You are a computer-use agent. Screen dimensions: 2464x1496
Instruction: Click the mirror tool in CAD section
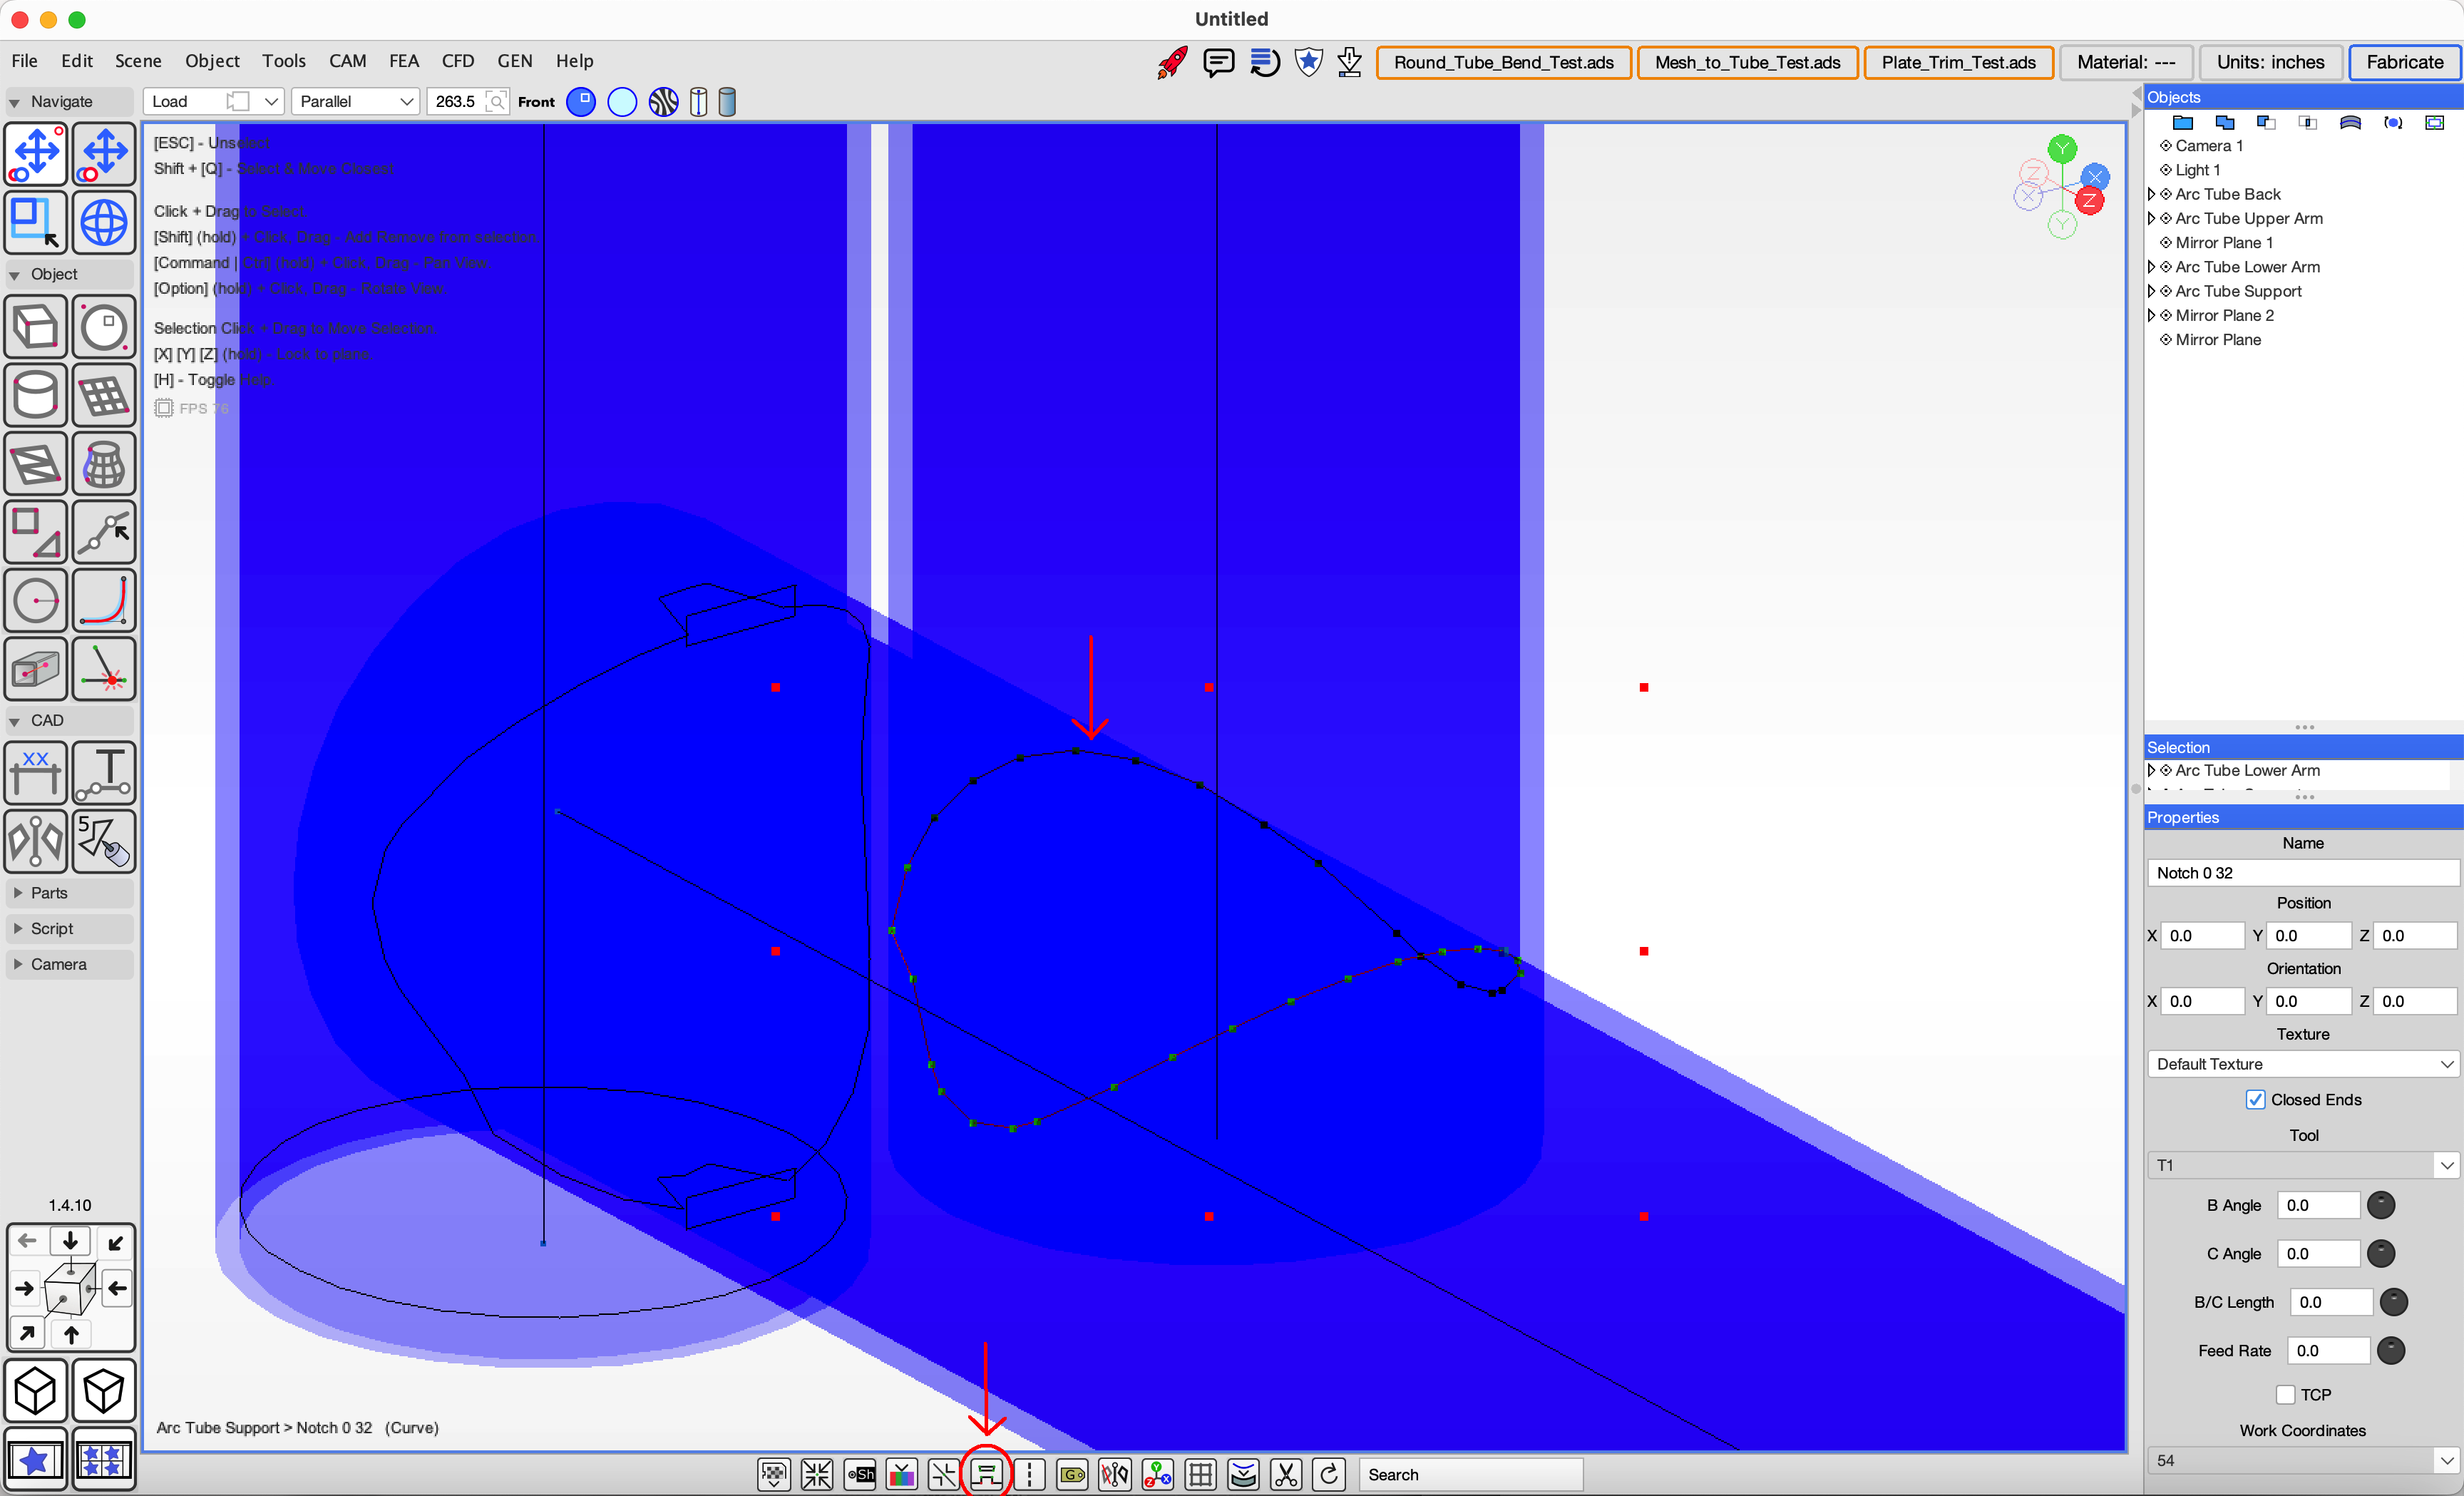(x=36, y=841)
